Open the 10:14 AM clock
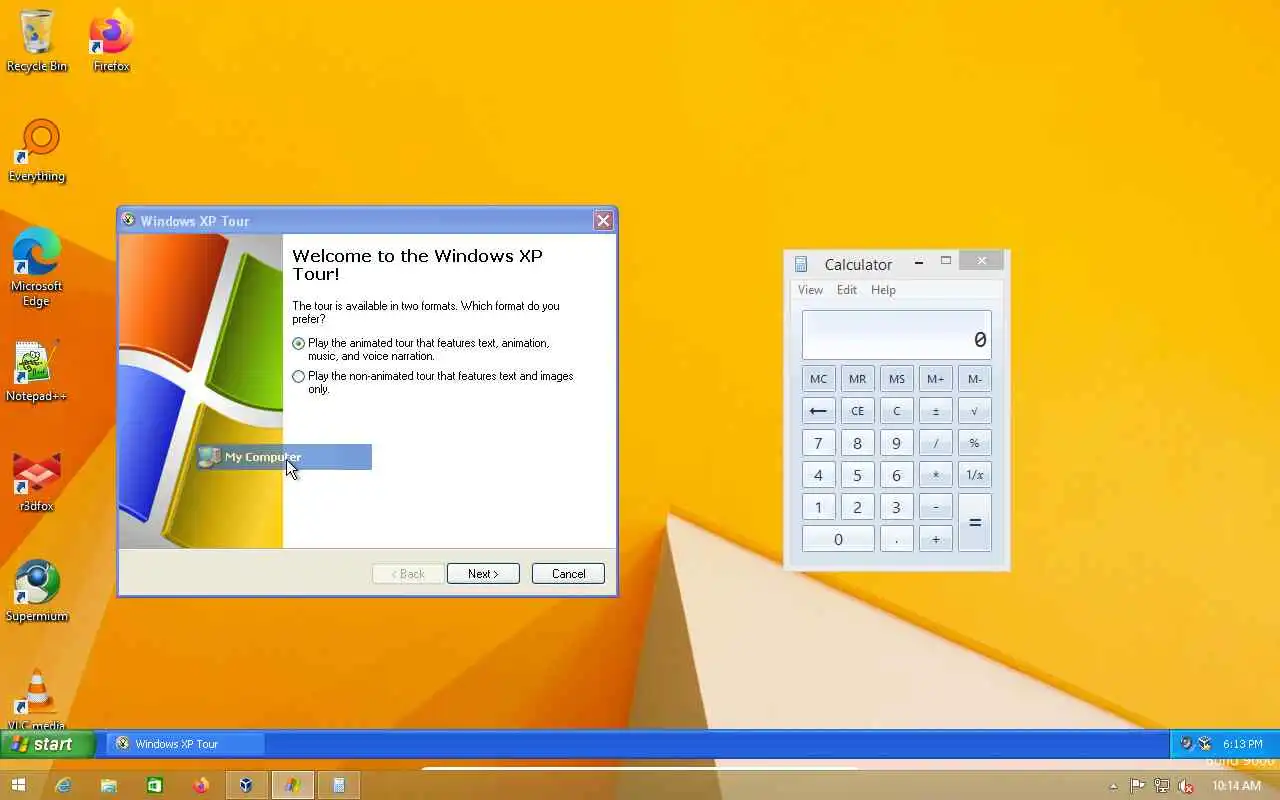 pos(1236,786)
